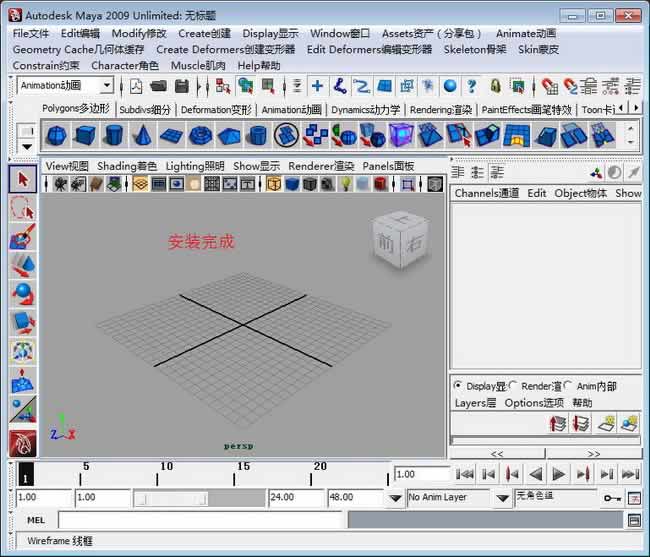This screenshot has height=557, width=650.
Task: Open the viewport Panels menu
Action: (x=388, y=166)
